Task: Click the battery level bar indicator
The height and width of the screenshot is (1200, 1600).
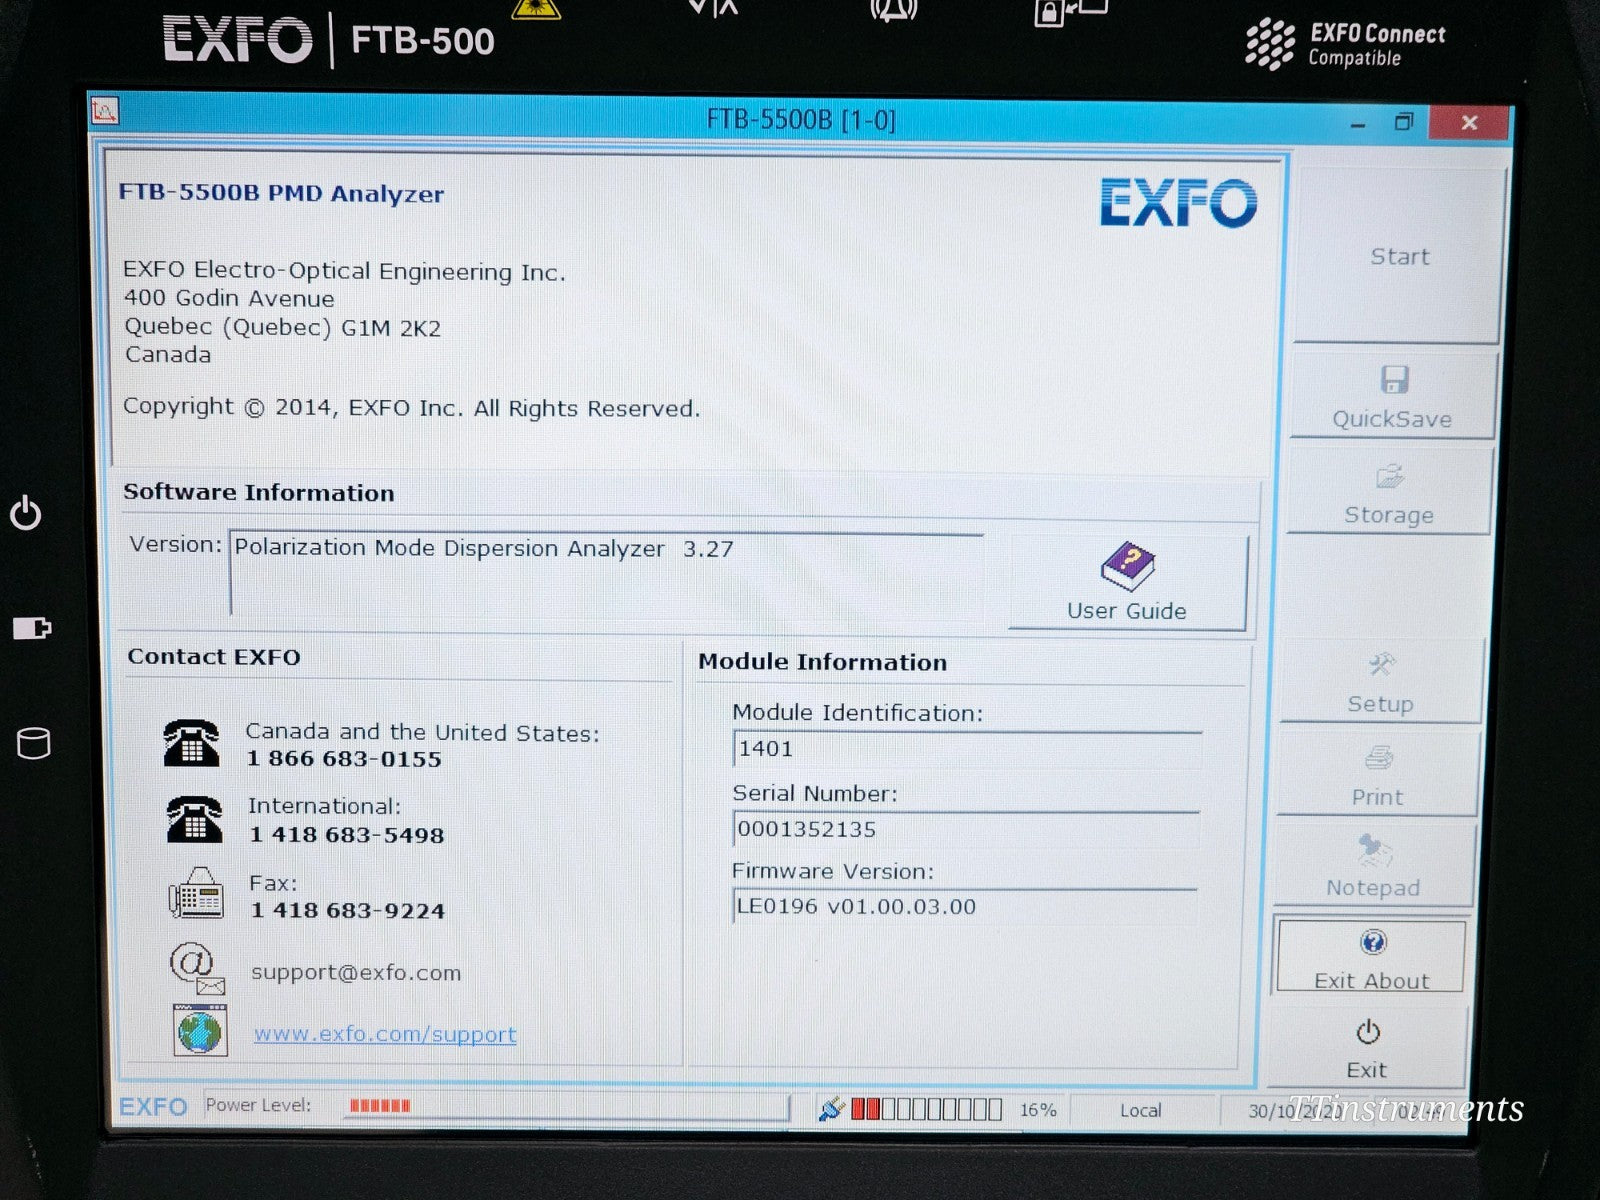Action: coord(927,1109)
